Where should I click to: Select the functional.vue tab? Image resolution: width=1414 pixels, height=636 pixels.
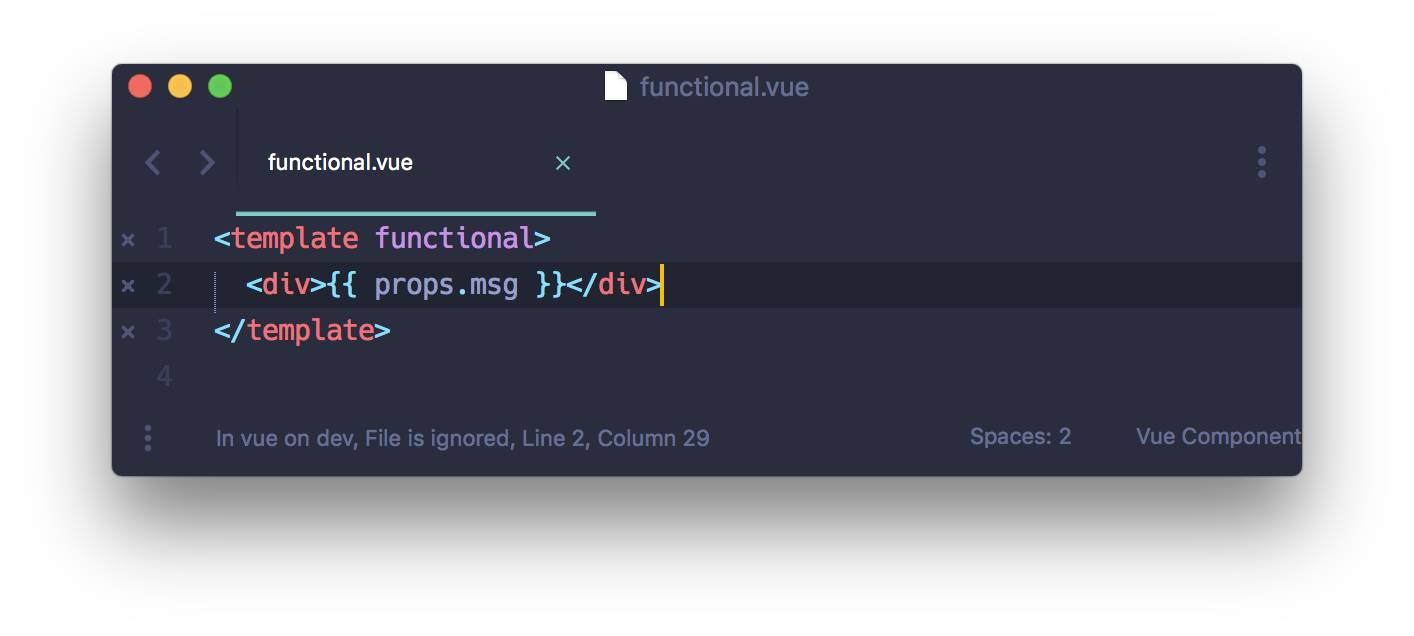pos(340,163)
